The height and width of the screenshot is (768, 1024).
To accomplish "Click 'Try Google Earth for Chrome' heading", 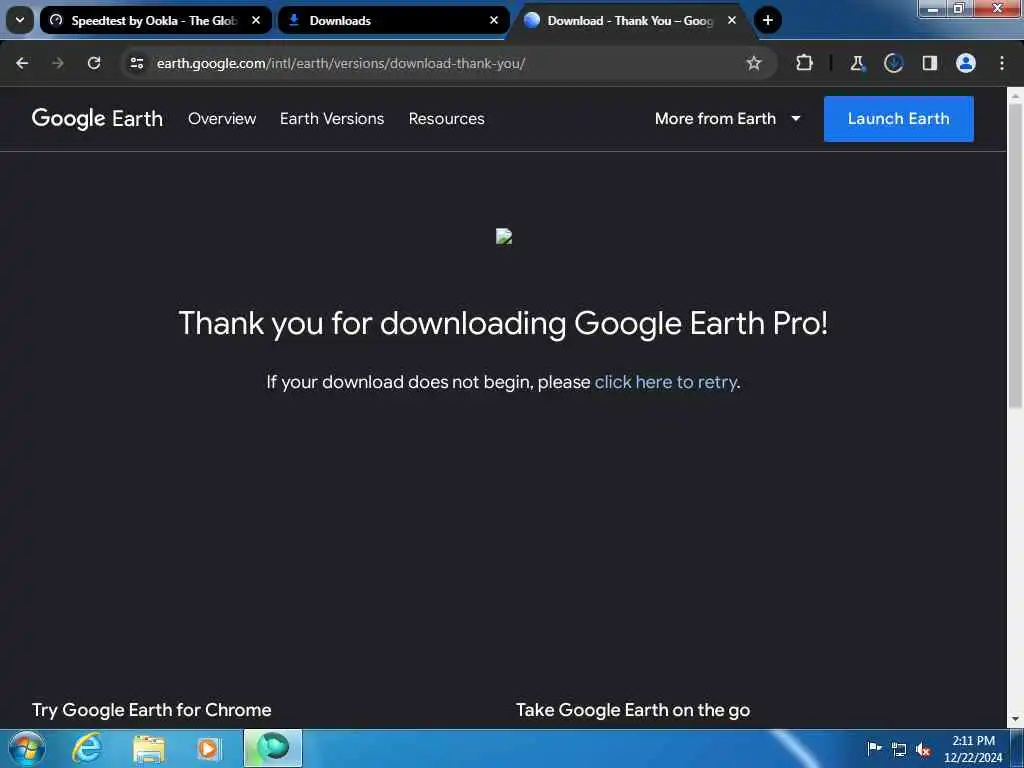I will pyautogui.click(x=152, y=710).
